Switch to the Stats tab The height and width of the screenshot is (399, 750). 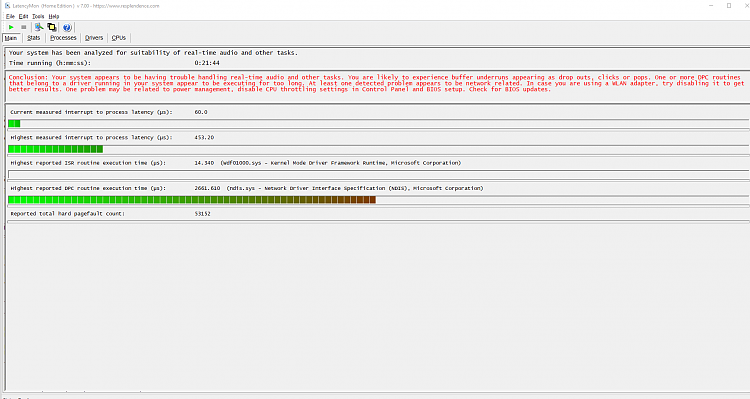[x=33, y=38]
